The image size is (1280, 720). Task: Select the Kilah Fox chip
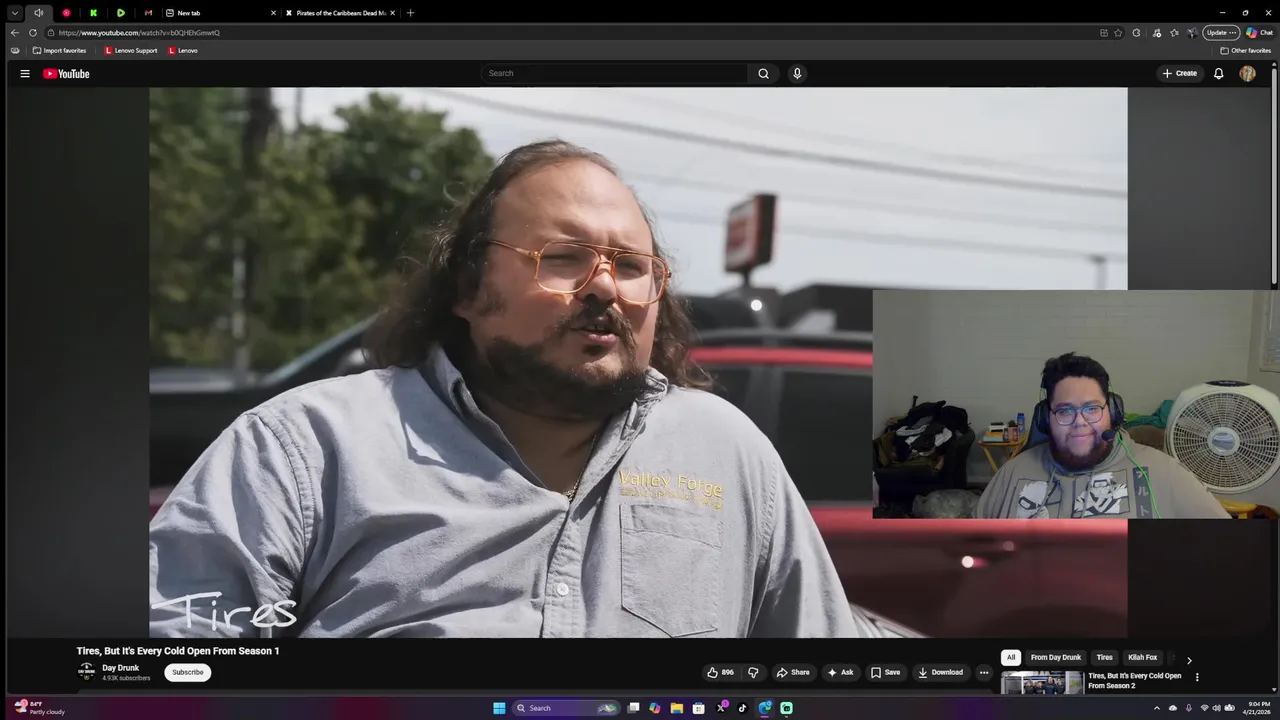[1143, 658]
